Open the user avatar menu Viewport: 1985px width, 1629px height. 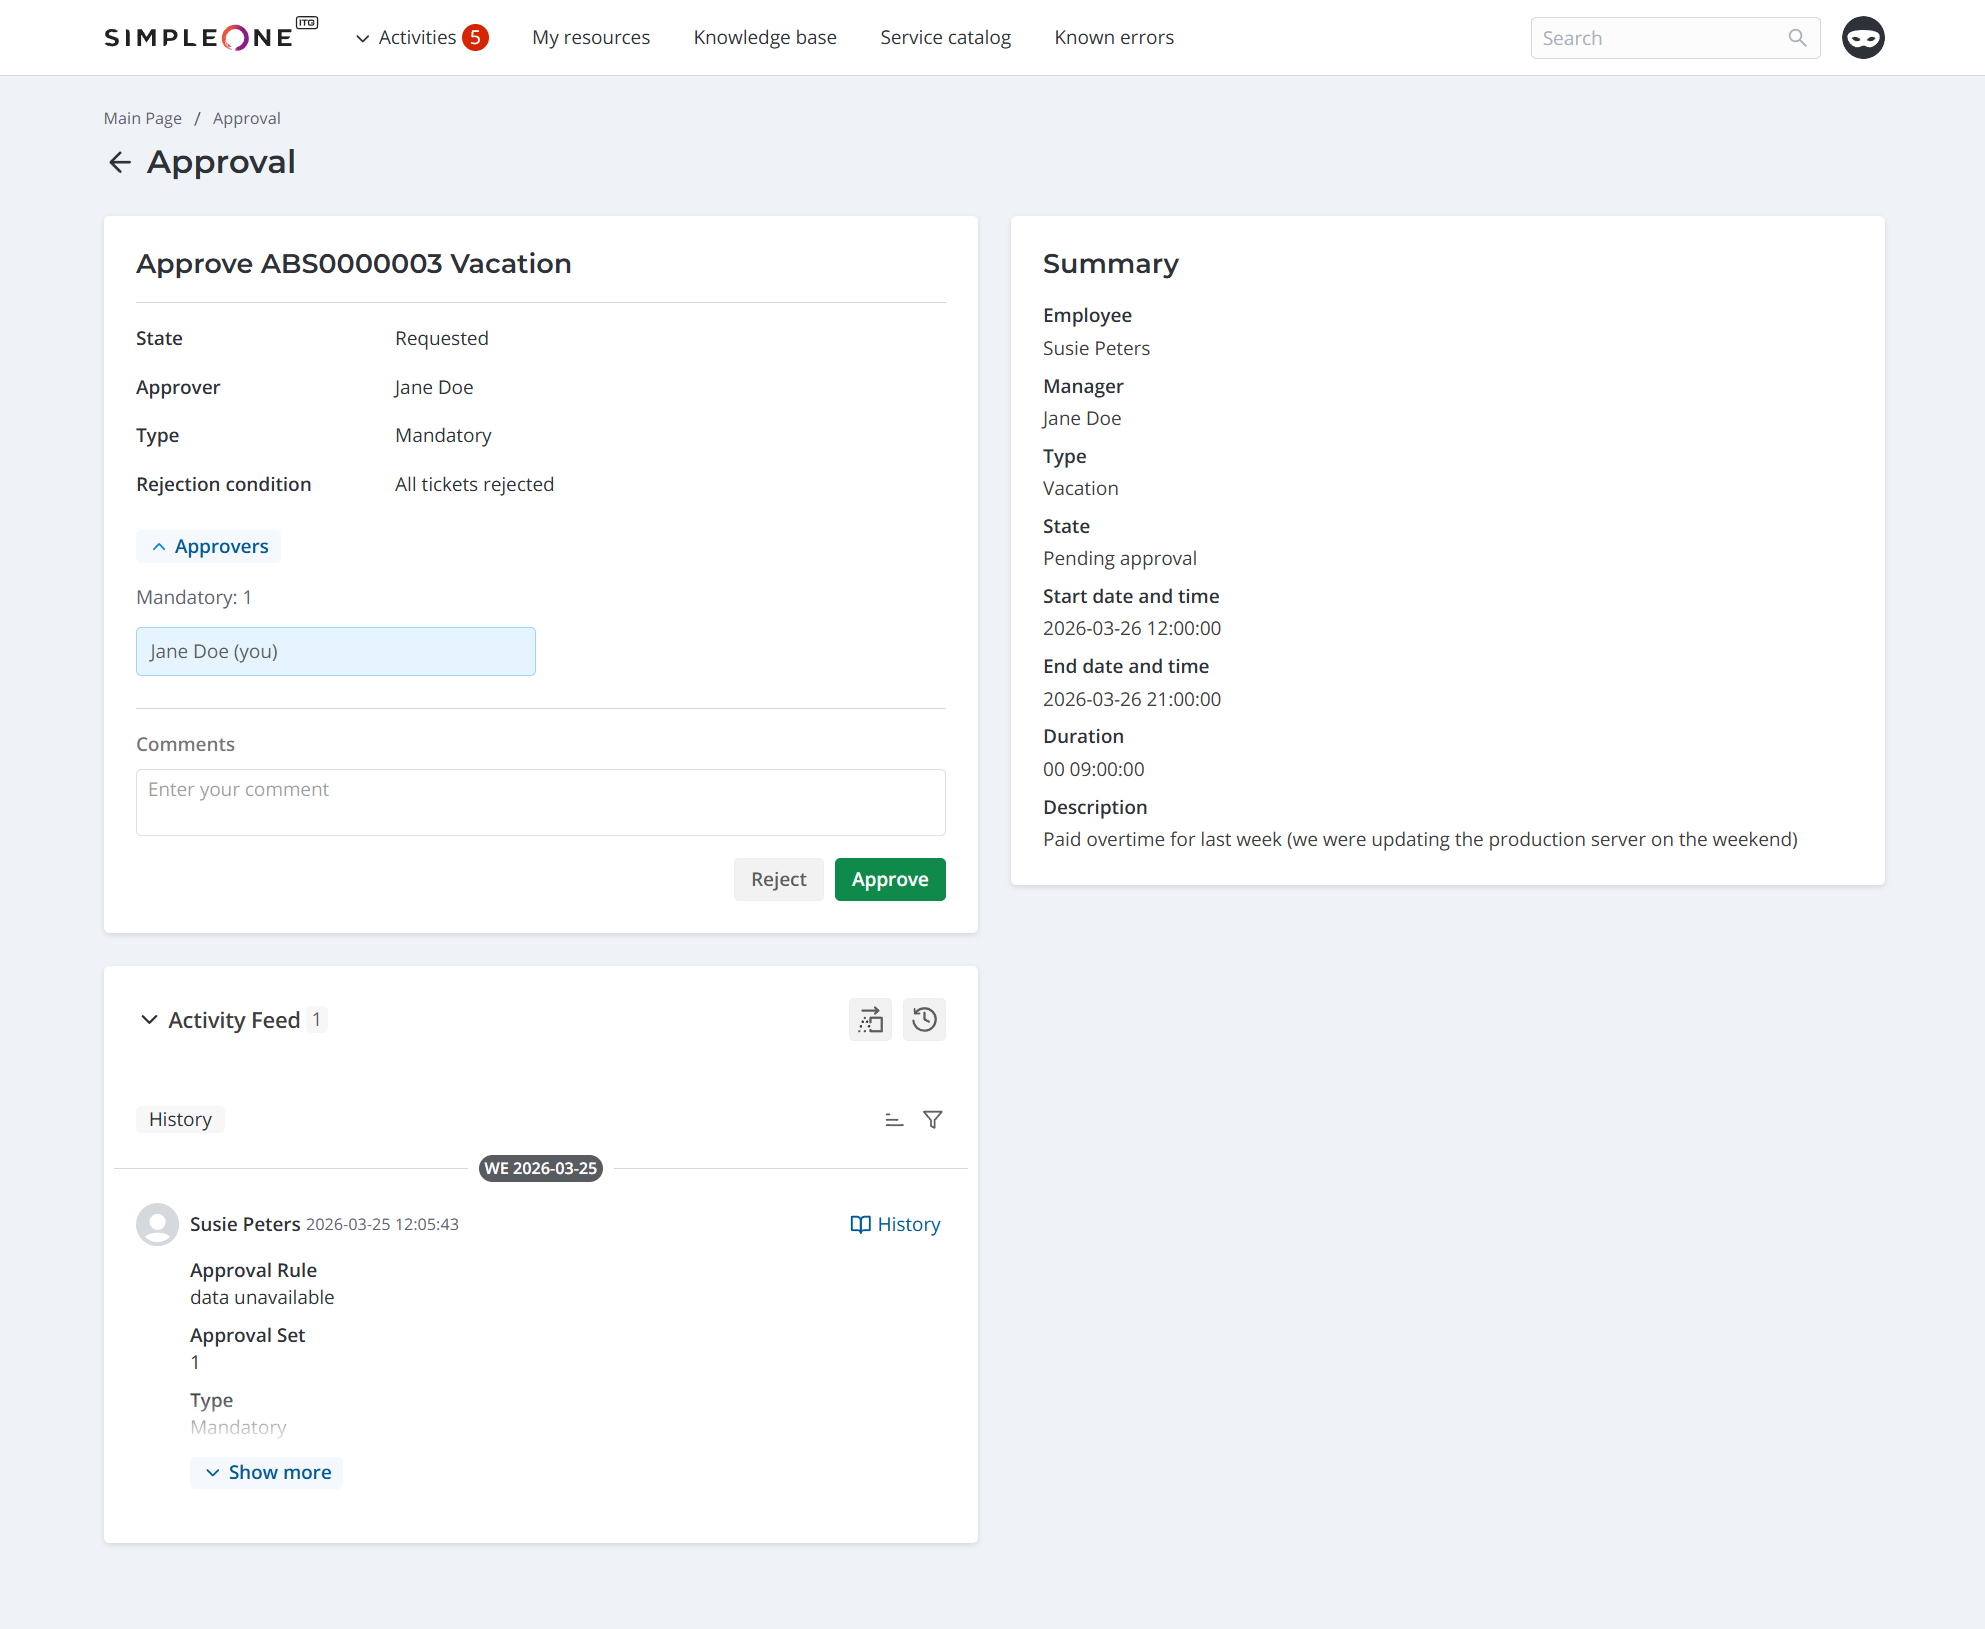pos(1863,38)
